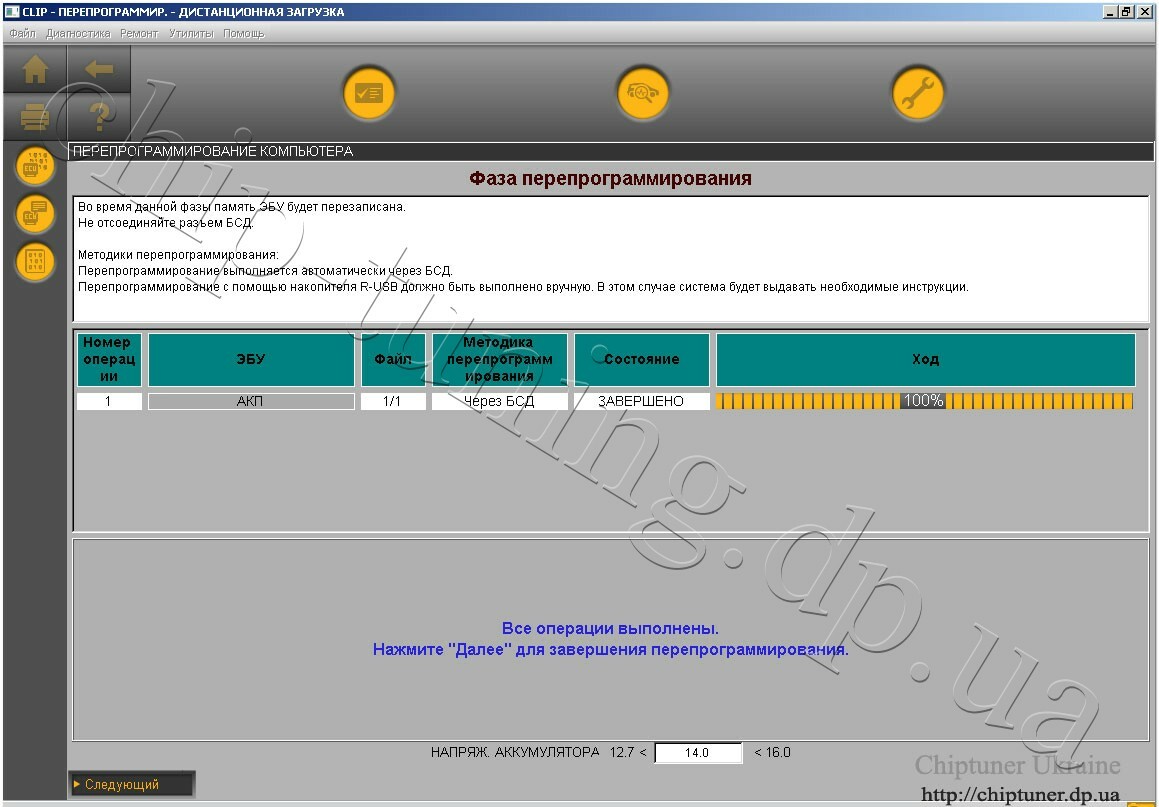Click the Следующий button
This screenshot has width=1159, height=807.
coord(132,784)
